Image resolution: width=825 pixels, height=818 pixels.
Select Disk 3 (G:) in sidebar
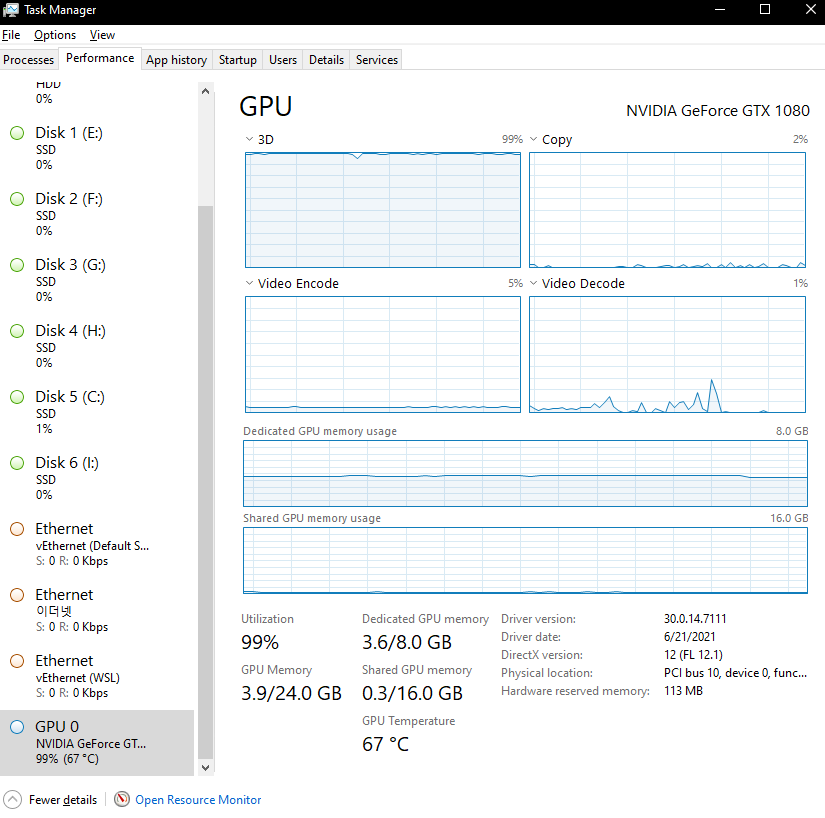pyautogui.click(x=97, y=280)
